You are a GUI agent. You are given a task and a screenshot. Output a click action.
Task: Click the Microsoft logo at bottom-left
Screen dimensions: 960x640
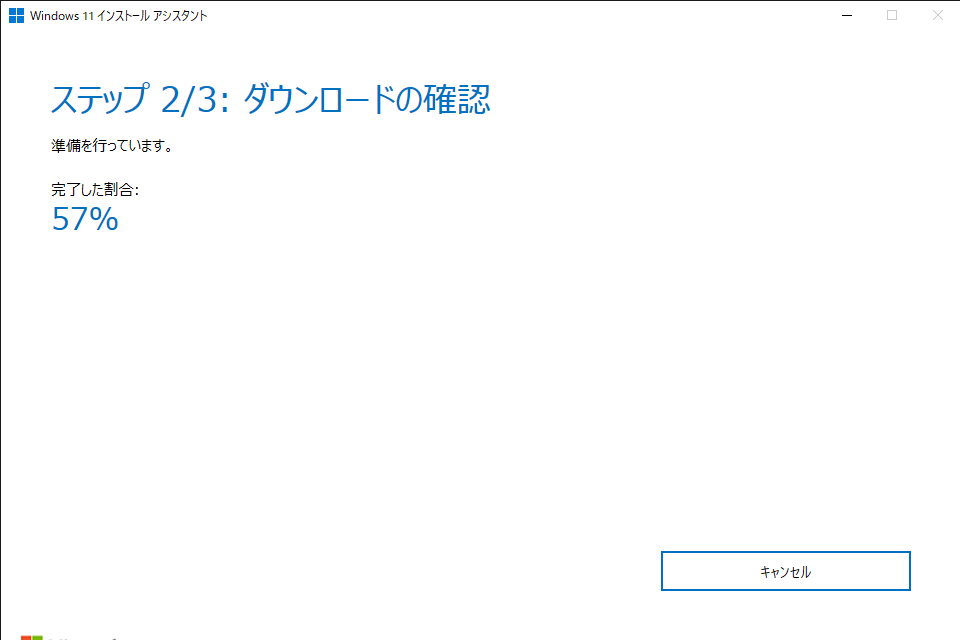[x=32, y=637]
